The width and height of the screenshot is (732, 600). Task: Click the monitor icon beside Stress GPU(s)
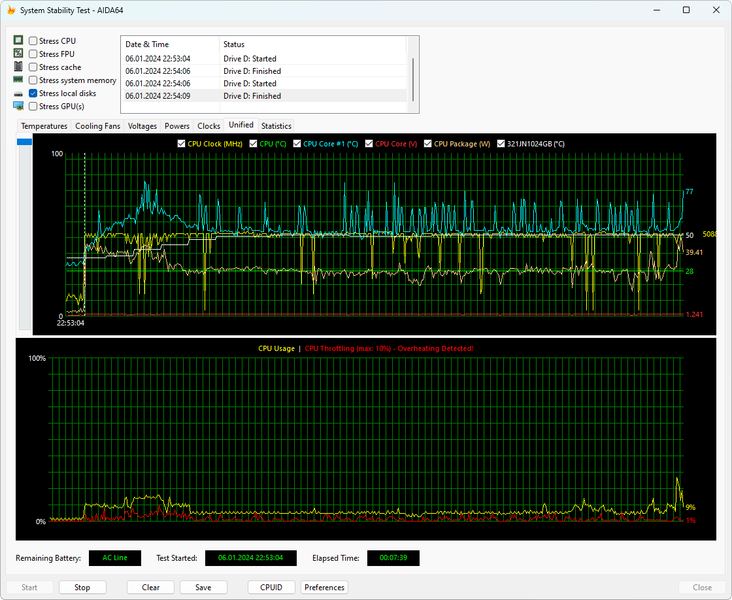click(x=18, y=106)
